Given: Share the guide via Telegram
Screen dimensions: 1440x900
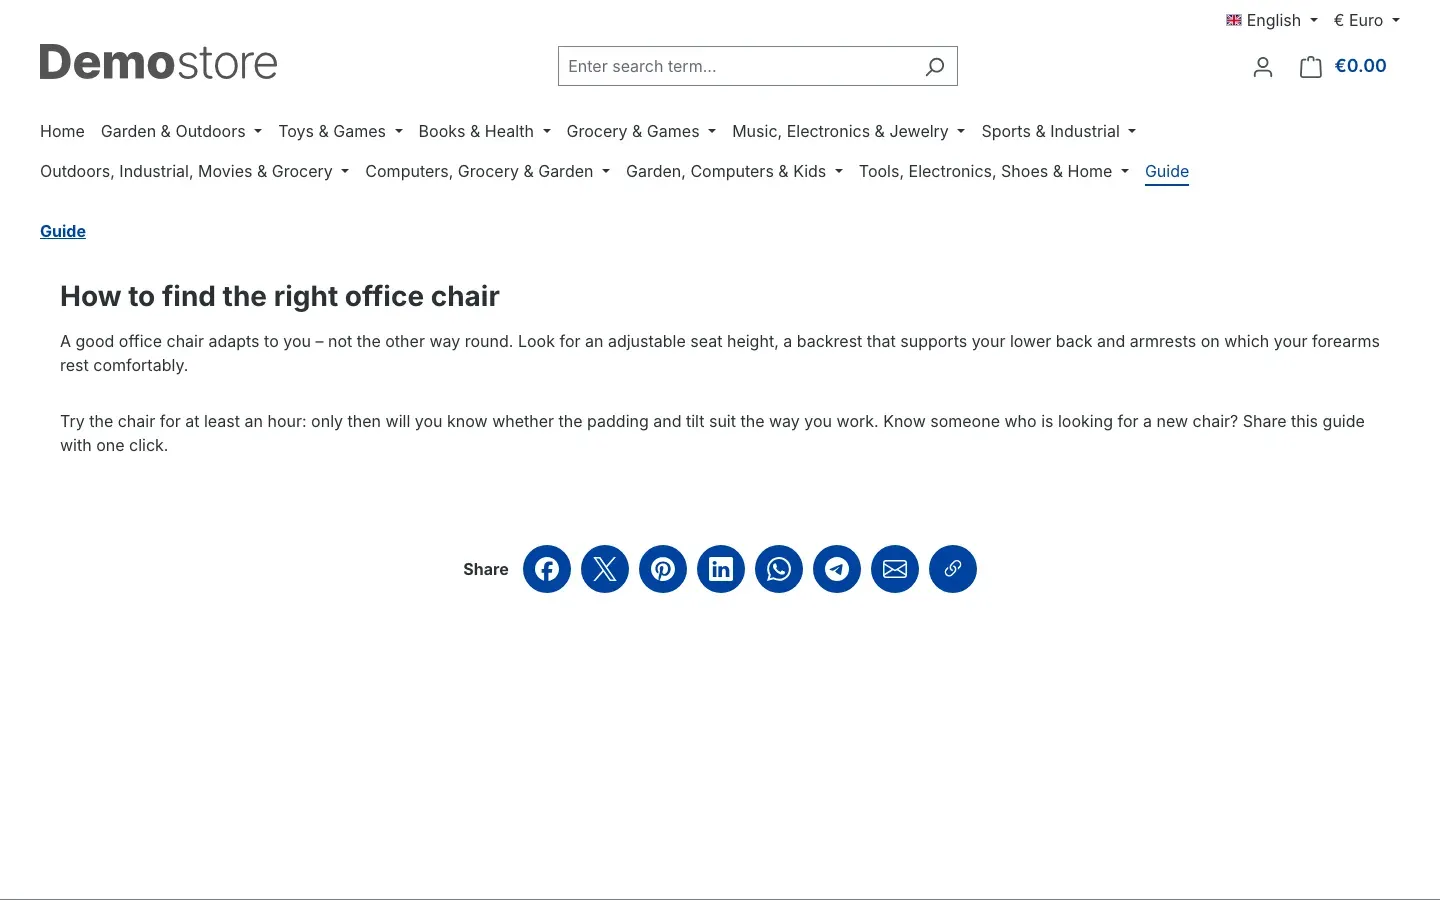Looking at the screenshot, I should [x=837, y=569].
